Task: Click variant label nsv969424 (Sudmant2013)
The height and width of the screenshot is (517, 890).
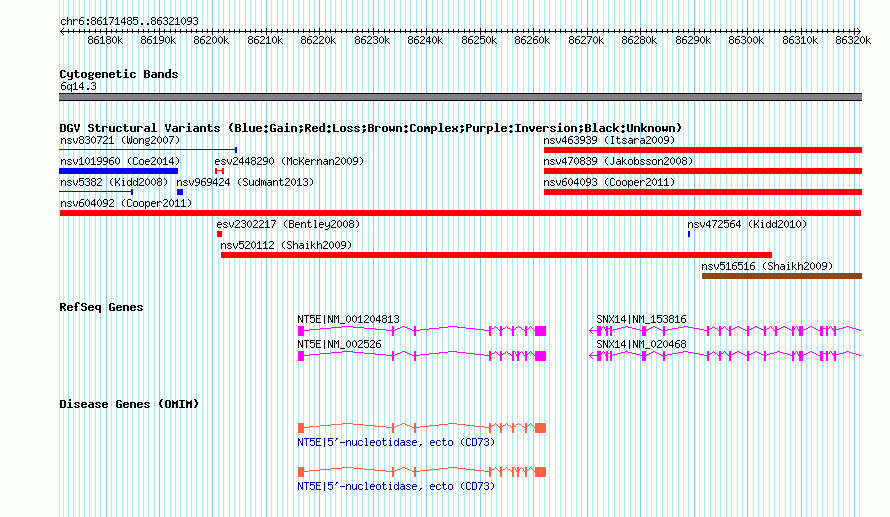Action: pyautogui.click(x=245, y=182)
